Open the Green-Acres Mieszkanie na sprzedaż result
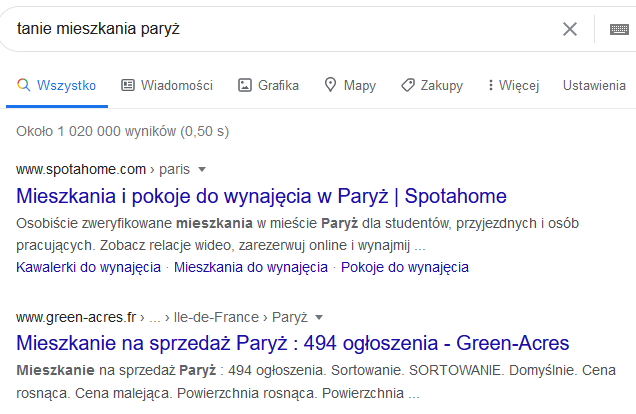 coord(292,343)
